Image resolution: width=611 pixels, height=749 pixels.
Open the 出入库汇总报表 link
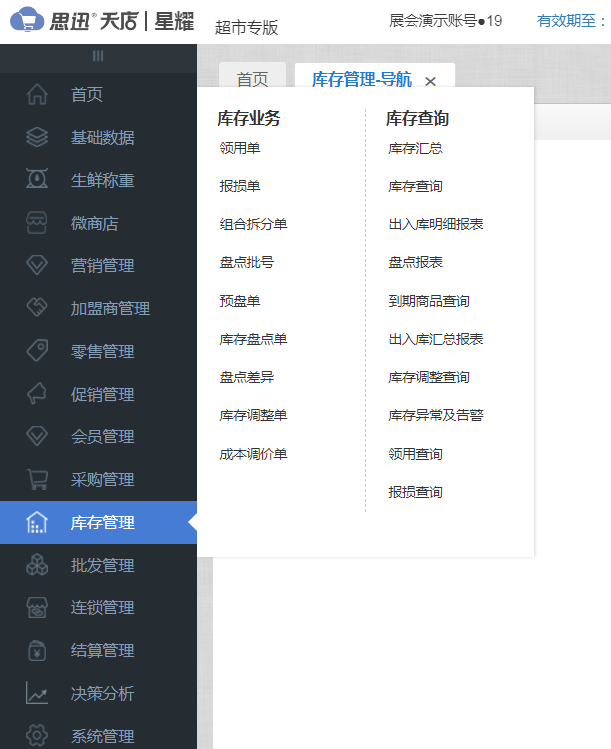[436, 339]
